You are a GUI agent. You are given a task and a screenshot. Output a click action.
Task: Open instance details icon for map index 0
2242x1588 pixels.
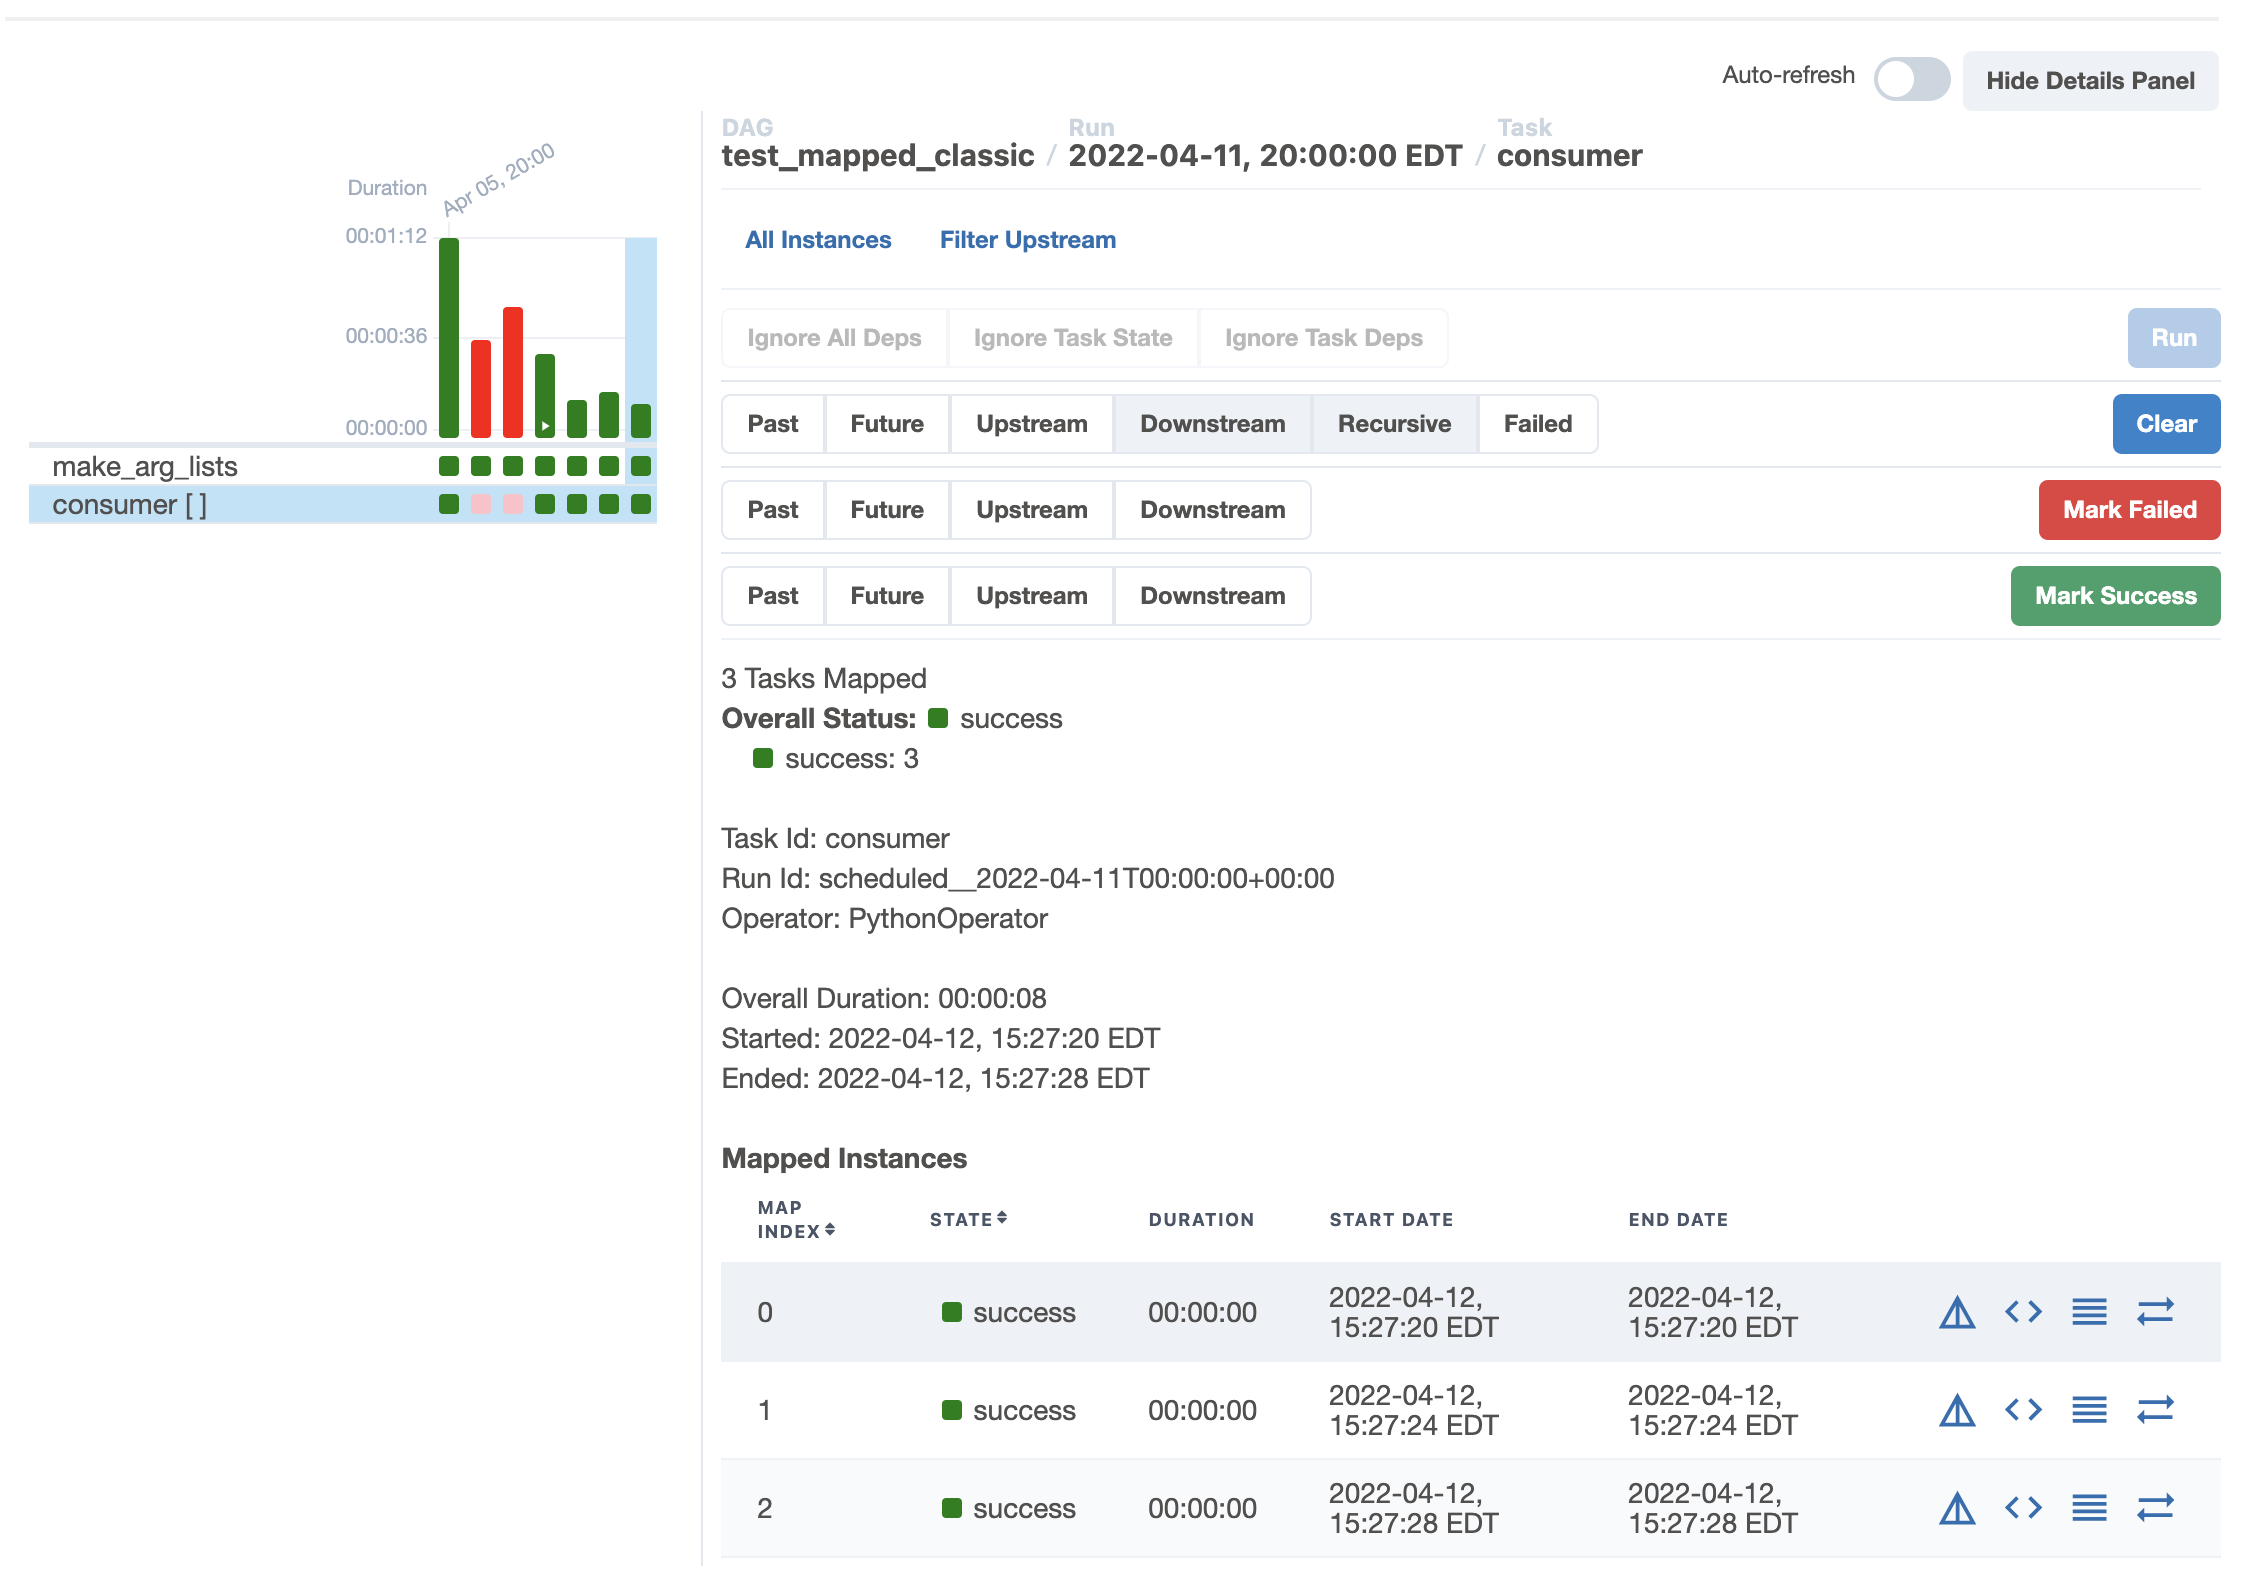click(1957, 1312)
